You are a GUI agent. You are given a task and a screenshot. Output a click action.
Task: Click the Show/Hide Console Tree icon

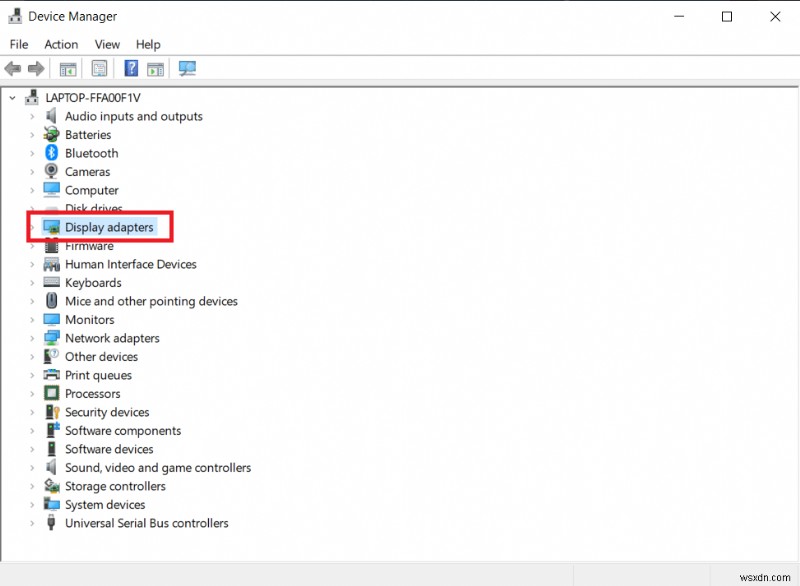67,68
